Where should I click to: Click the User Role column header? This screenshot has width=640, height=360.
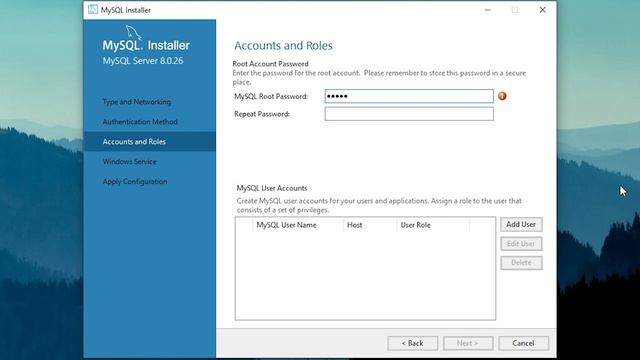coord(433,225)
